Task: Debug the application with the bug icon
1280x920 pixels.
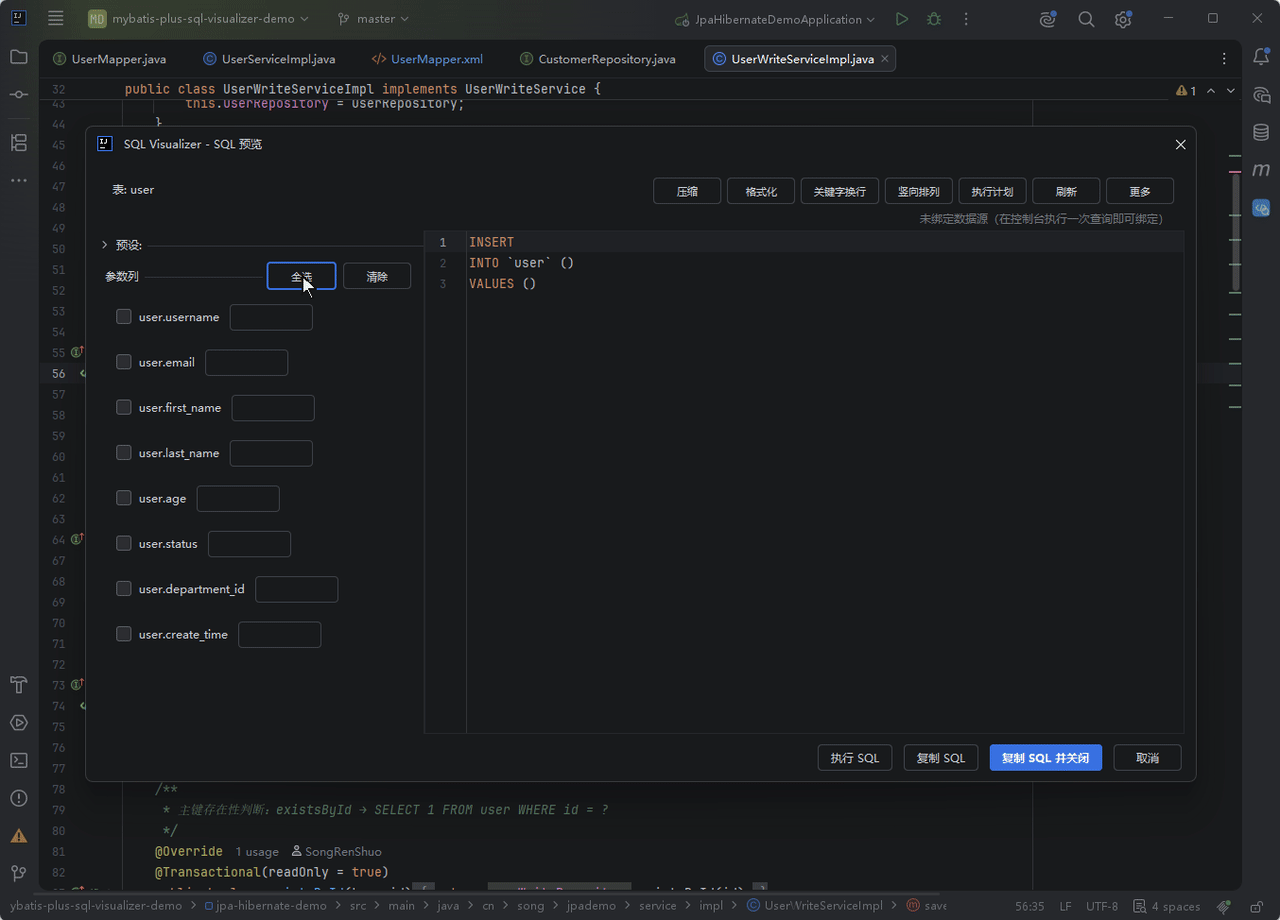Action: click(x=934, y=19)
